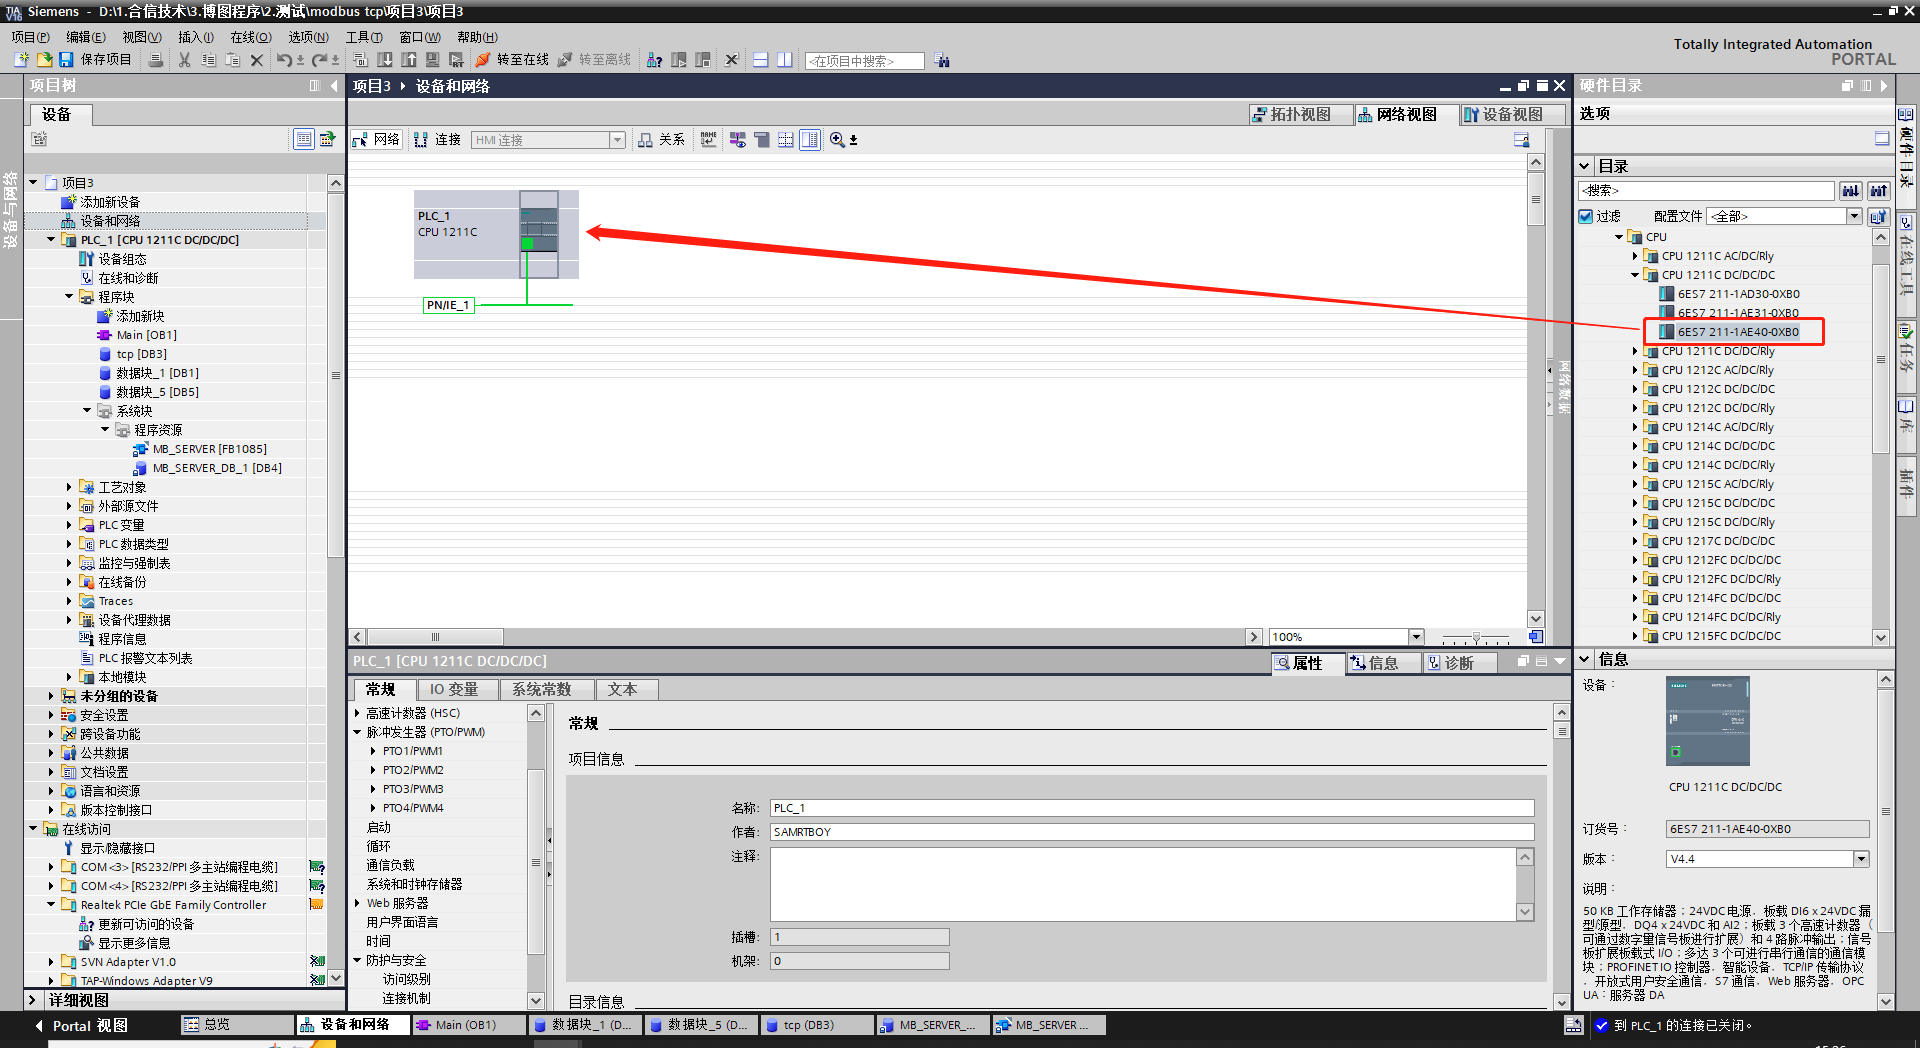Click the split editor horizontally icon
Screen dimensions: 1920x1048
tap(761, 60)
